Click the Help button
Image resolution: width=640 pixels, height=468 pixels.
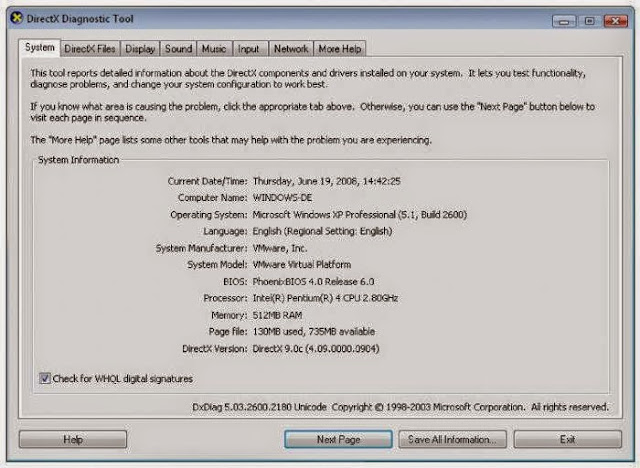click(73, 439)
